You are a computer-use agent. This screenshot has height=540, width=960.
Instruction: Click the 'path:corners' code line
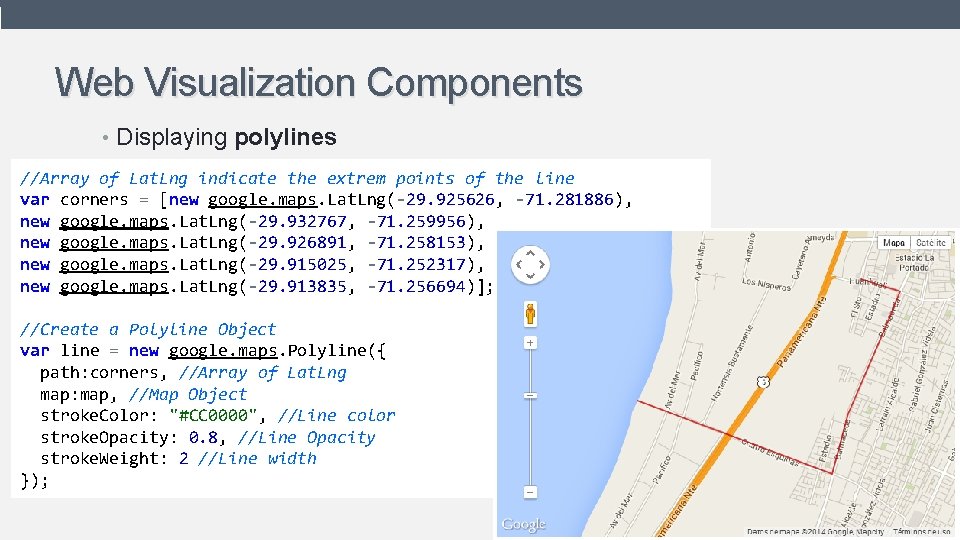[193, 373]
